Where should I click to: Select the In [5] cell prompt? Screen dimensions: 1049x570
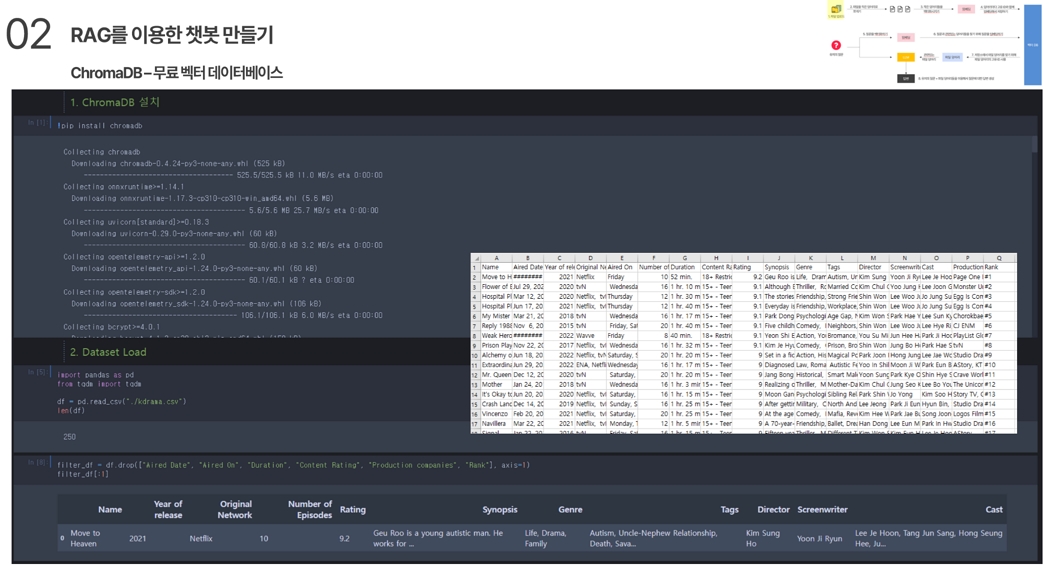click(37, 372)
